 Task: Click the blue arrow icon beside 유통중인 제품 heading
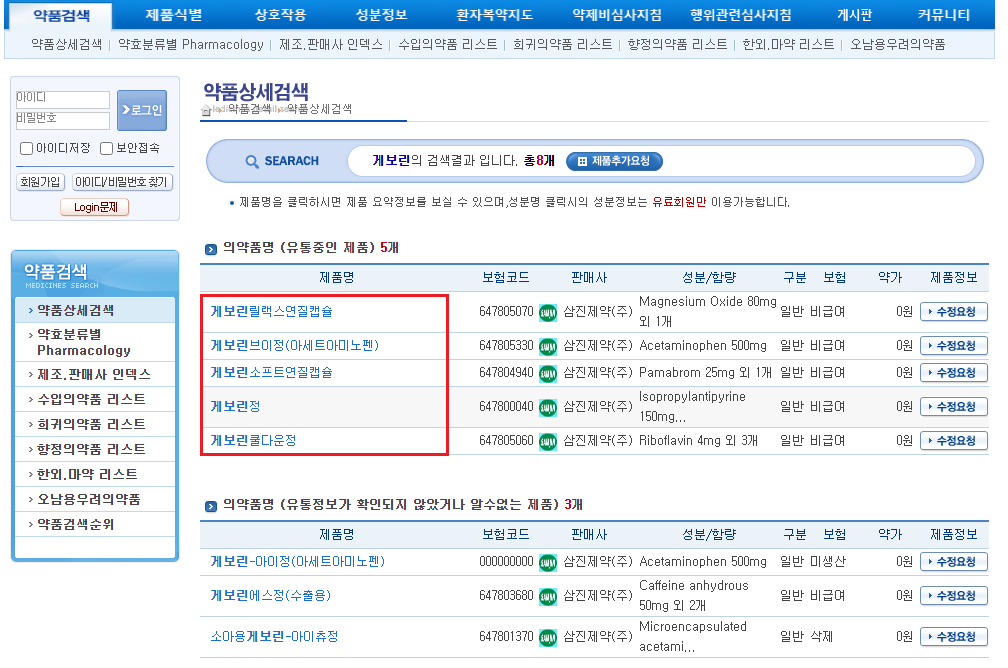(x=211, y=249)
